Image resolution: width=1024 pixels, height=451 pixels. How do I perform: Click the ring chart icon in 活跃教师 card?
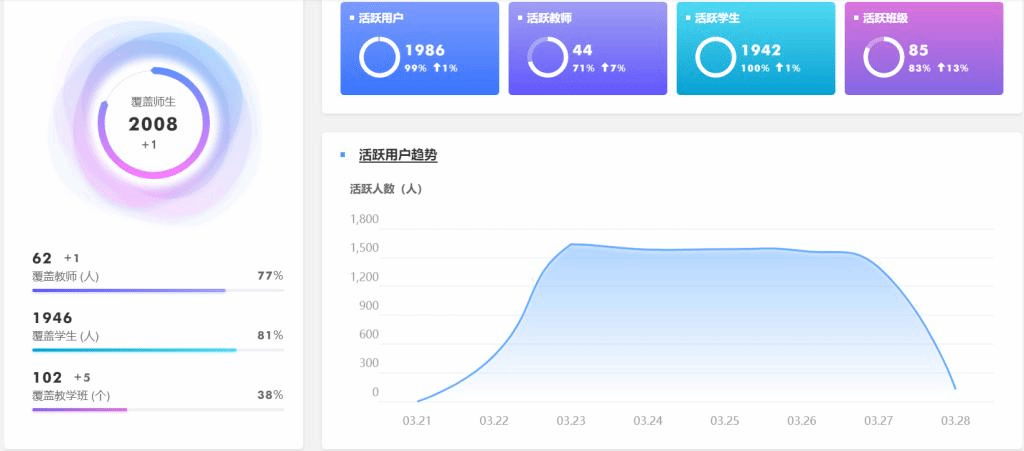pyautogui.click(x=547, y=57)
